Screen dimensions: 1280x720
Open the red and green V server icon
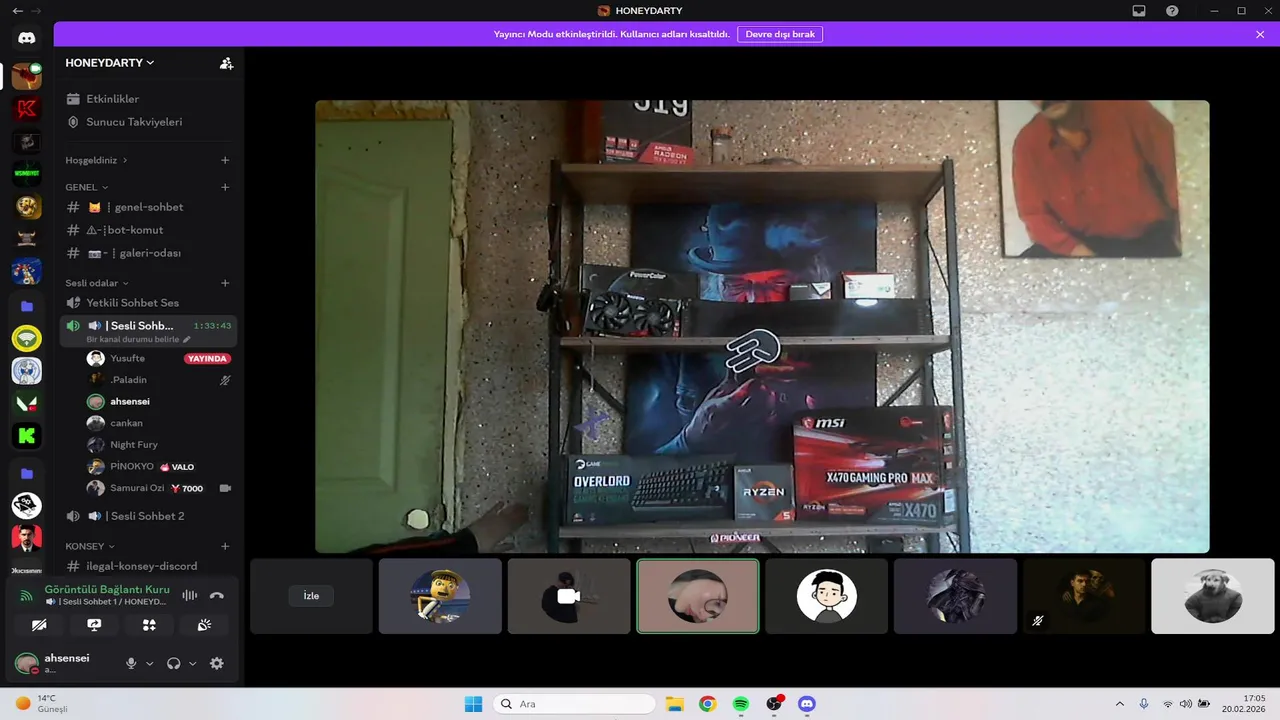click(x=27, y=403)
